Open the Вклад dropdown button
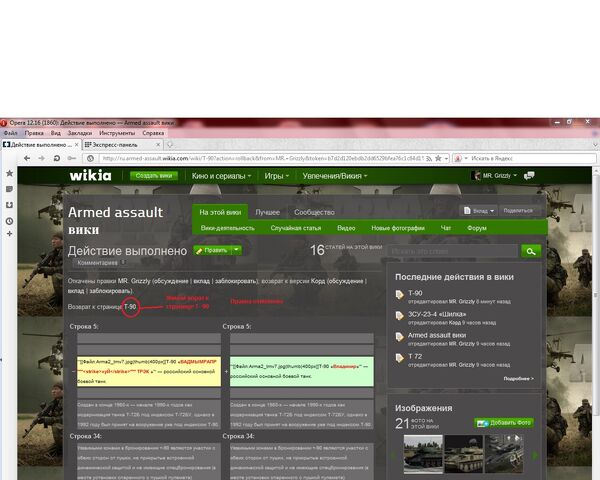The height and width of the screenshot is (480, 600). pyautogui.click(x=478, y=211)
